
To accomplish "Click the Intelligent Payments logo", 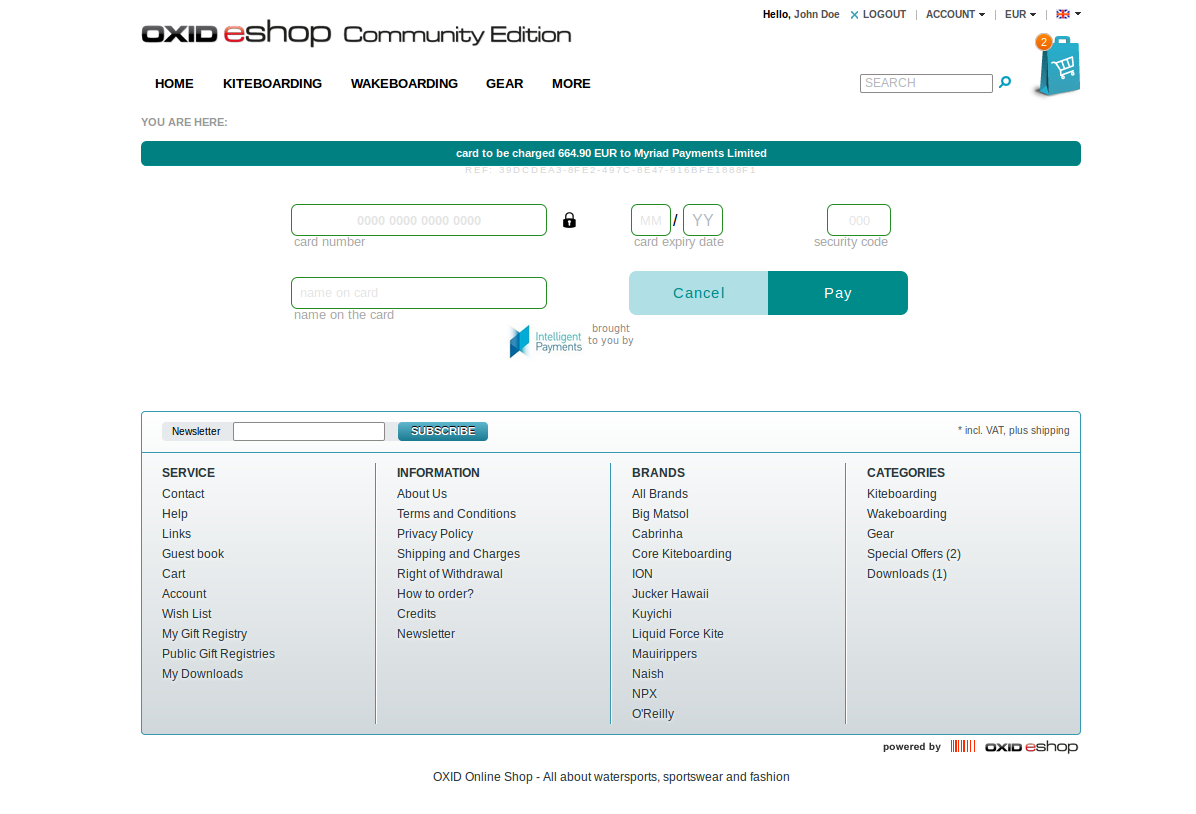I will pos(546,341).
